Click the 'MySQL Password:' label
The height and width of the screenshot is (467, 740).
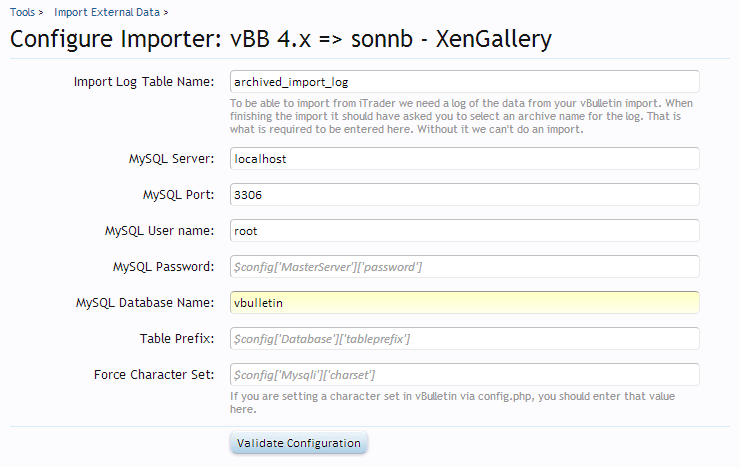click(x=164, y=267)
